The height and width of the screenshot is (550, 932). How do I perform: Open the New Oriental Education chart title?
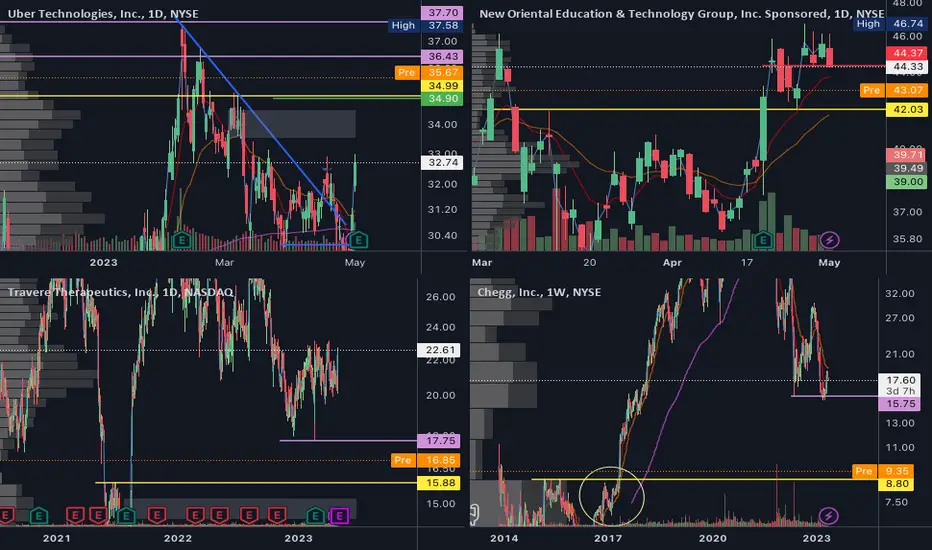(x=682, y=14)
